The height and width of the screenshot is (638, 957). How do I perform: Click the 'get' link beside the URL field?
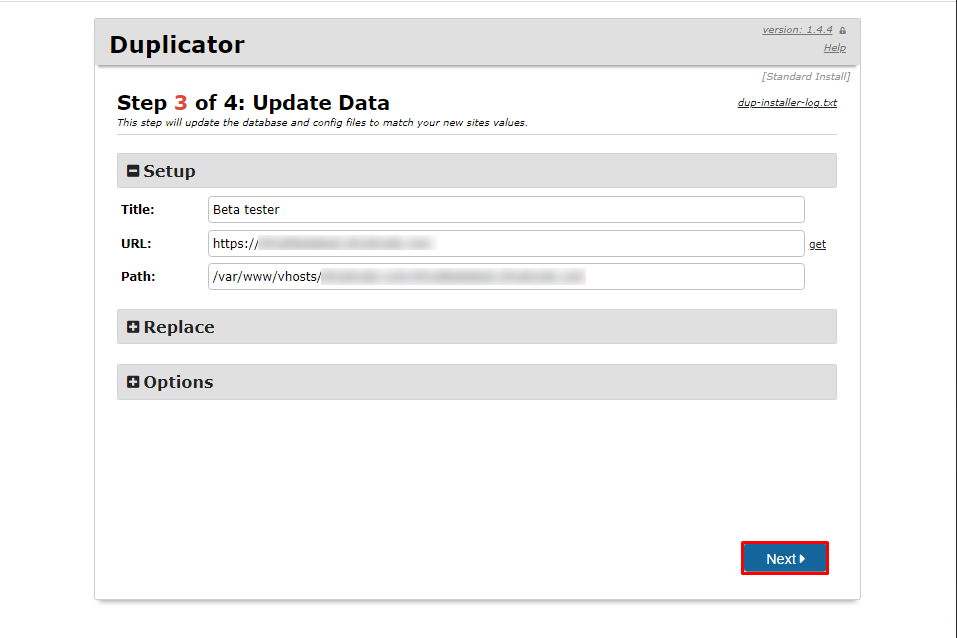point(817,244)
